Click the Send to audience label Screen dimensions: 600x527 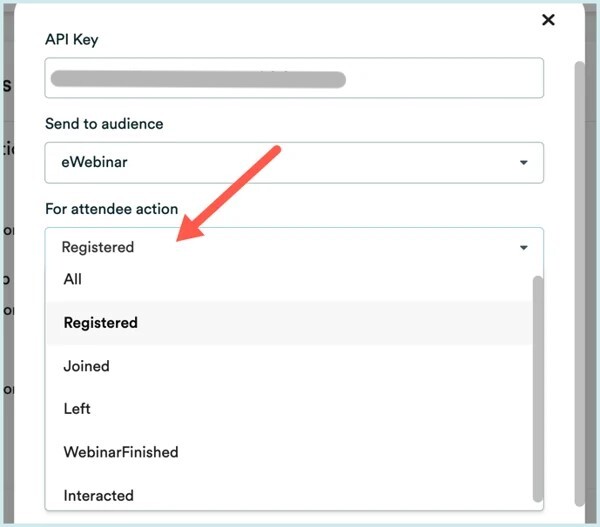pyautogui.click(x=104, y=124)
